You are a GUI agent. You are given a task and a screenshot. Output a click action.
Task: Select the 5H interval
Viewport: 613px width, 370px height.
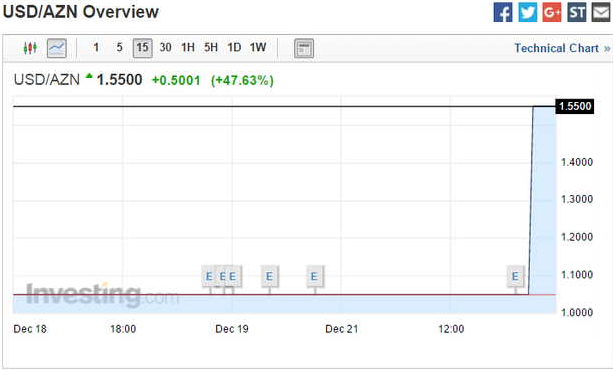coord(211,48)
